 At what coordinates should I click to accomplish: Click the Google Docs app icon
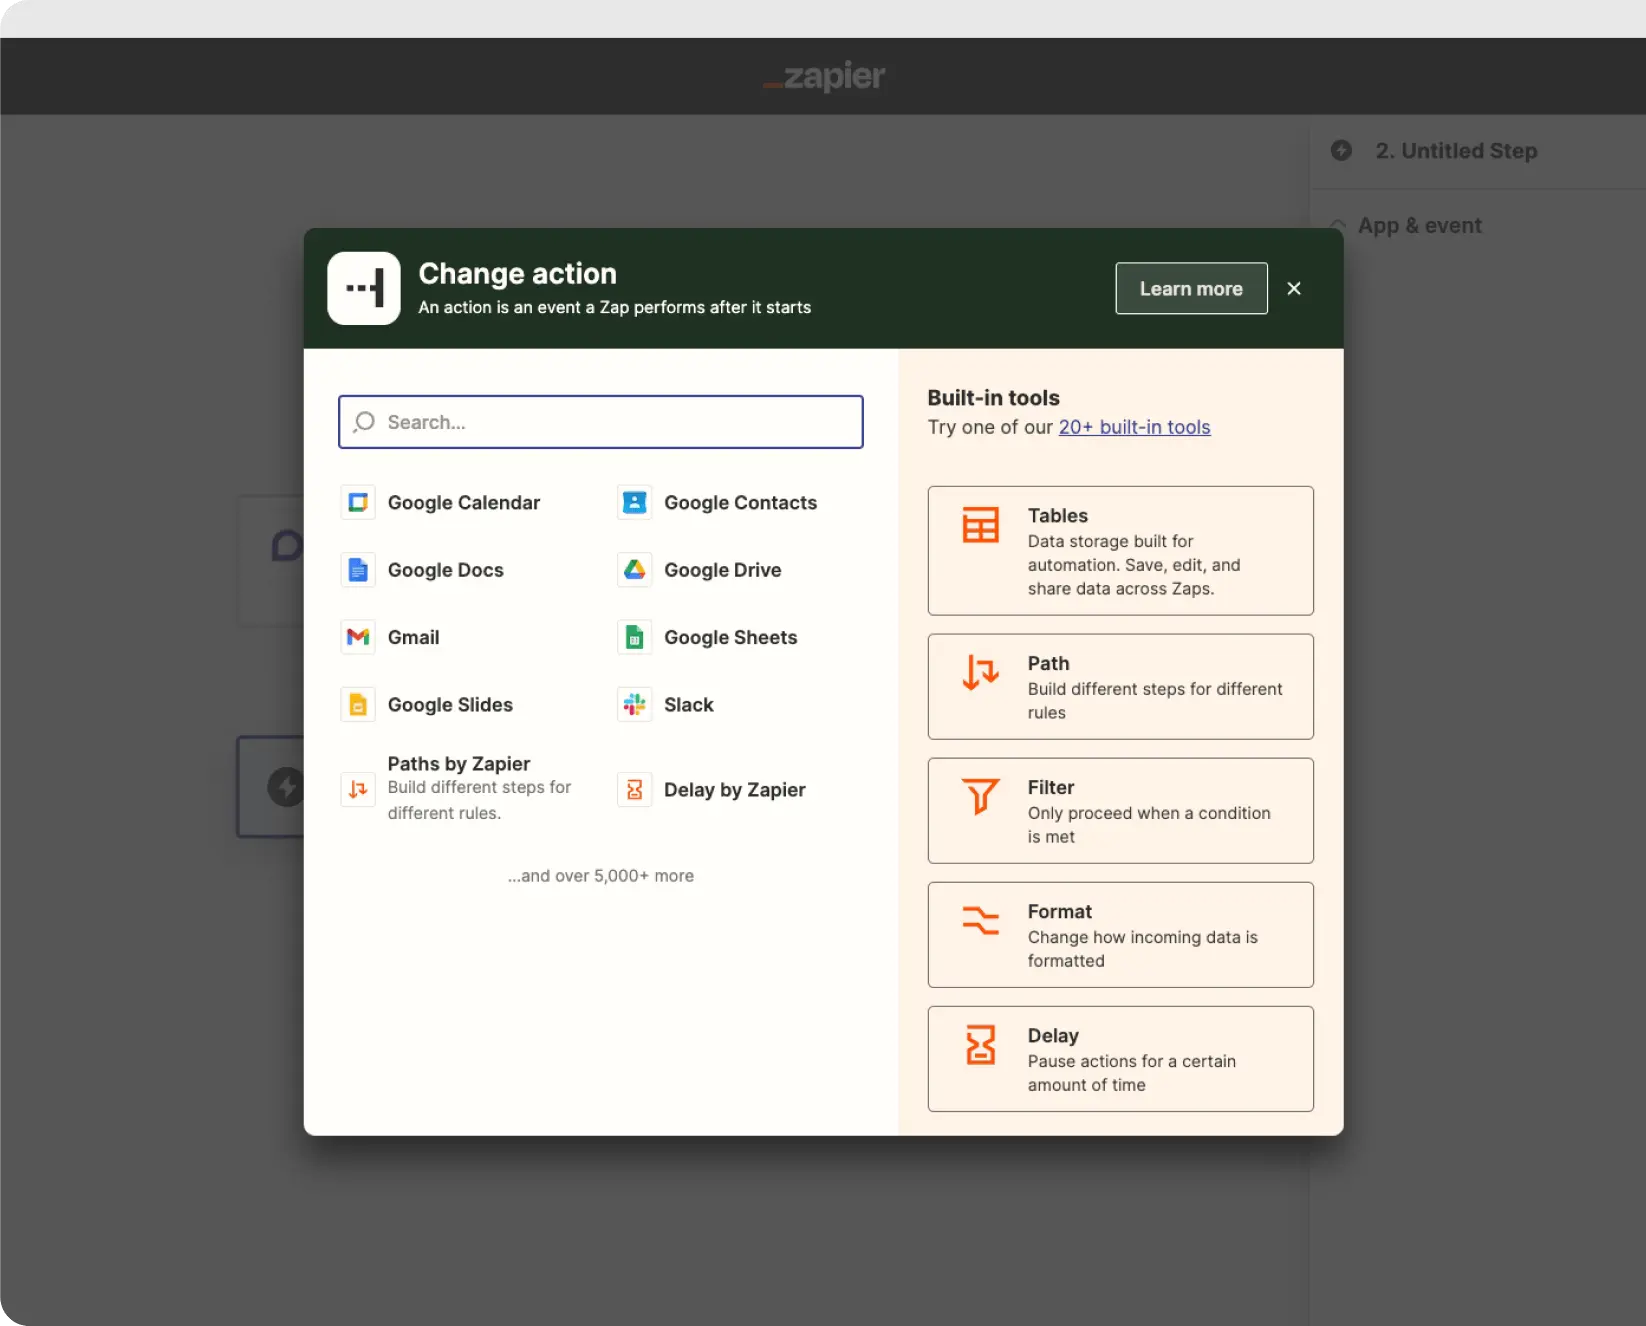pos(358,570)
